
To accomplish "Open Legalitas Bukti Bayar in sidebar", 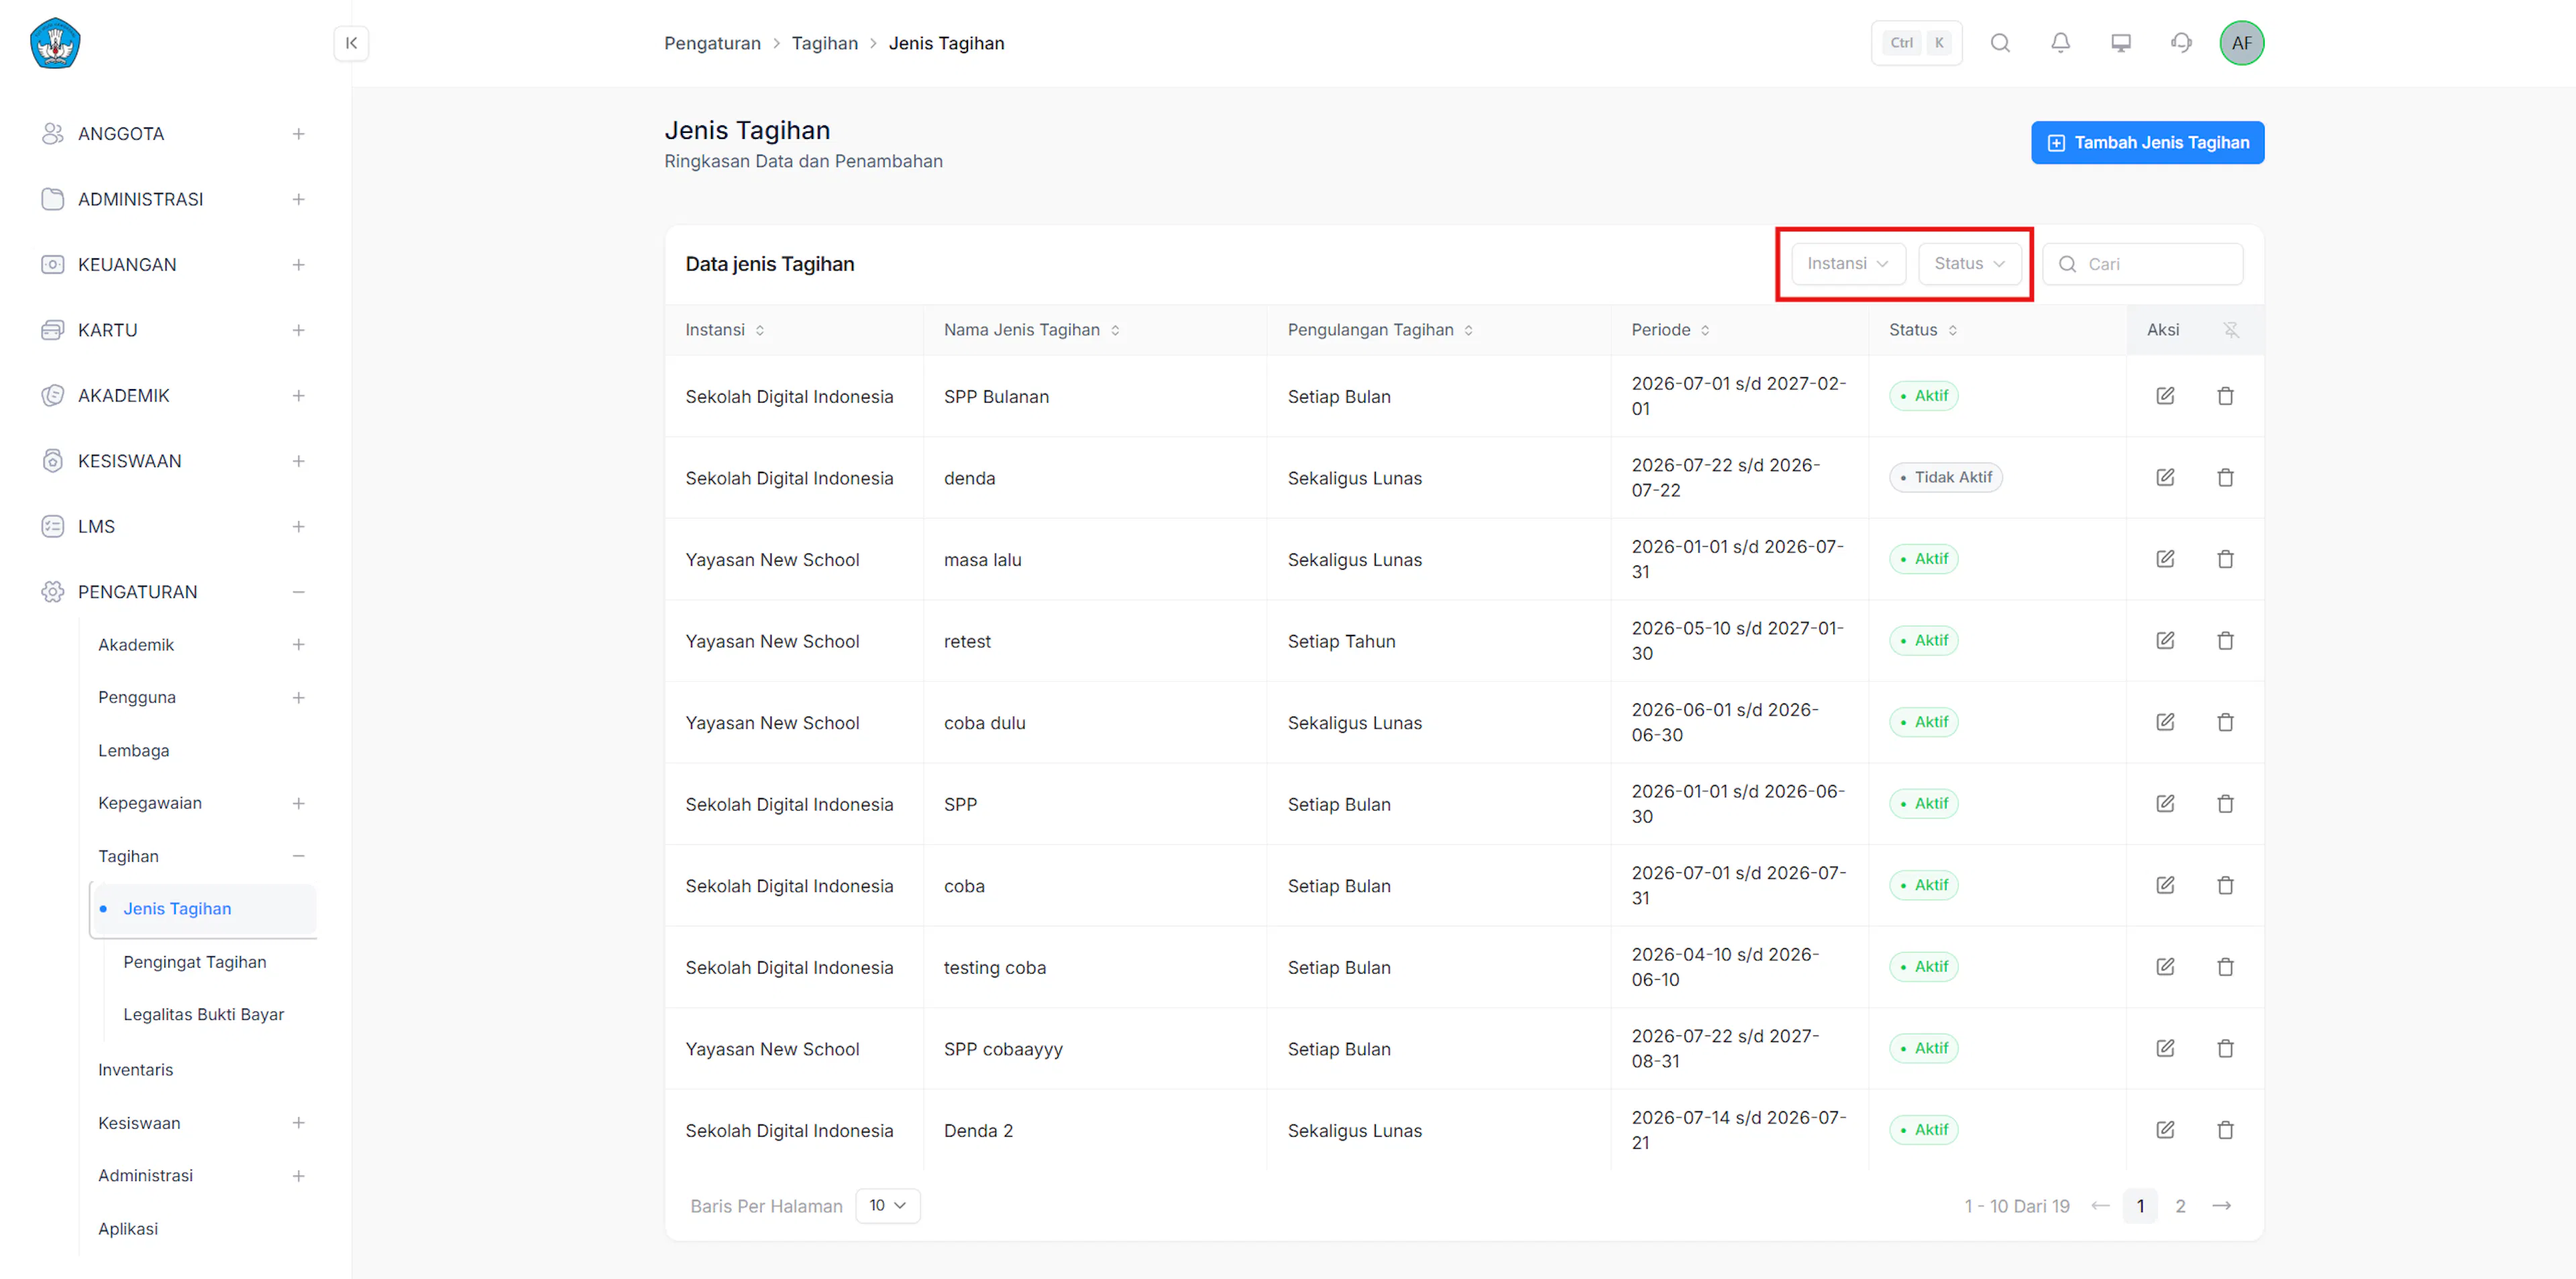I will [203, 1014].
